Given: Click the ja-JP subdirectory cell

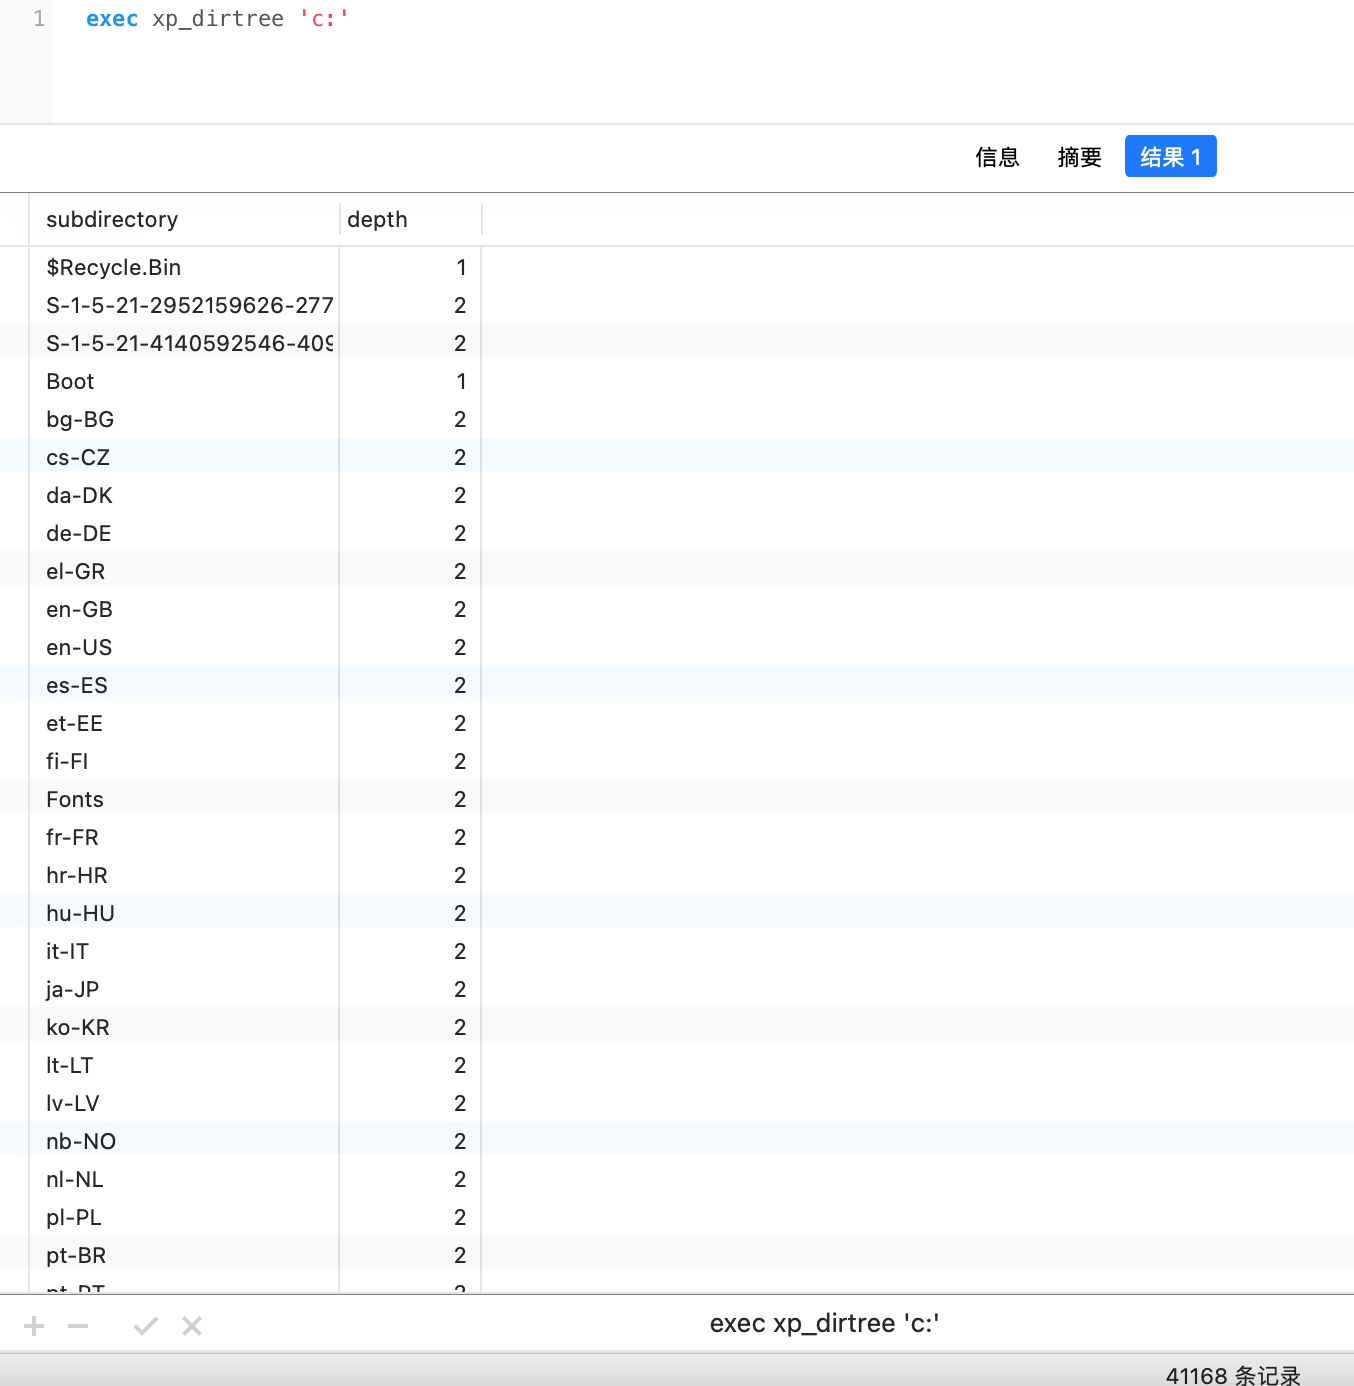Looking at the screenshot, I should [72, 990].
